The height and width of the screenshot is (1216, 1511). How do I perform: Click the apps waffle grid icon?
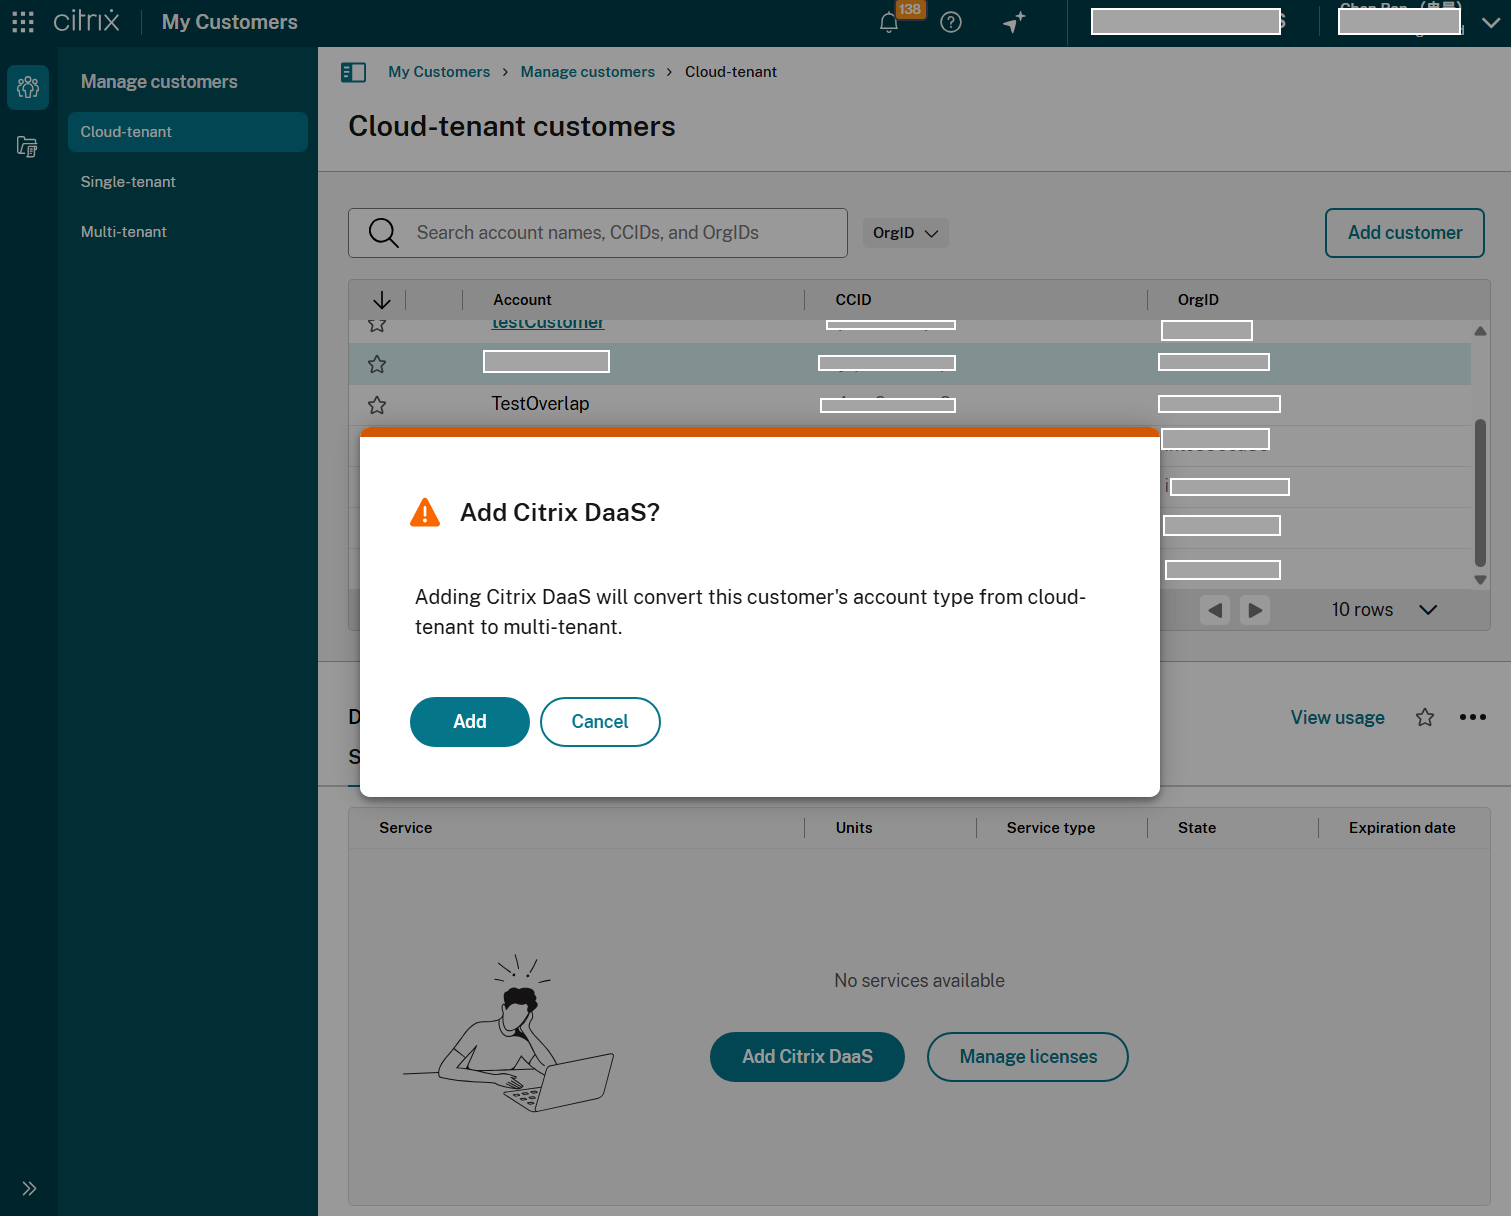pyautogui.click(x=22, y=22)
